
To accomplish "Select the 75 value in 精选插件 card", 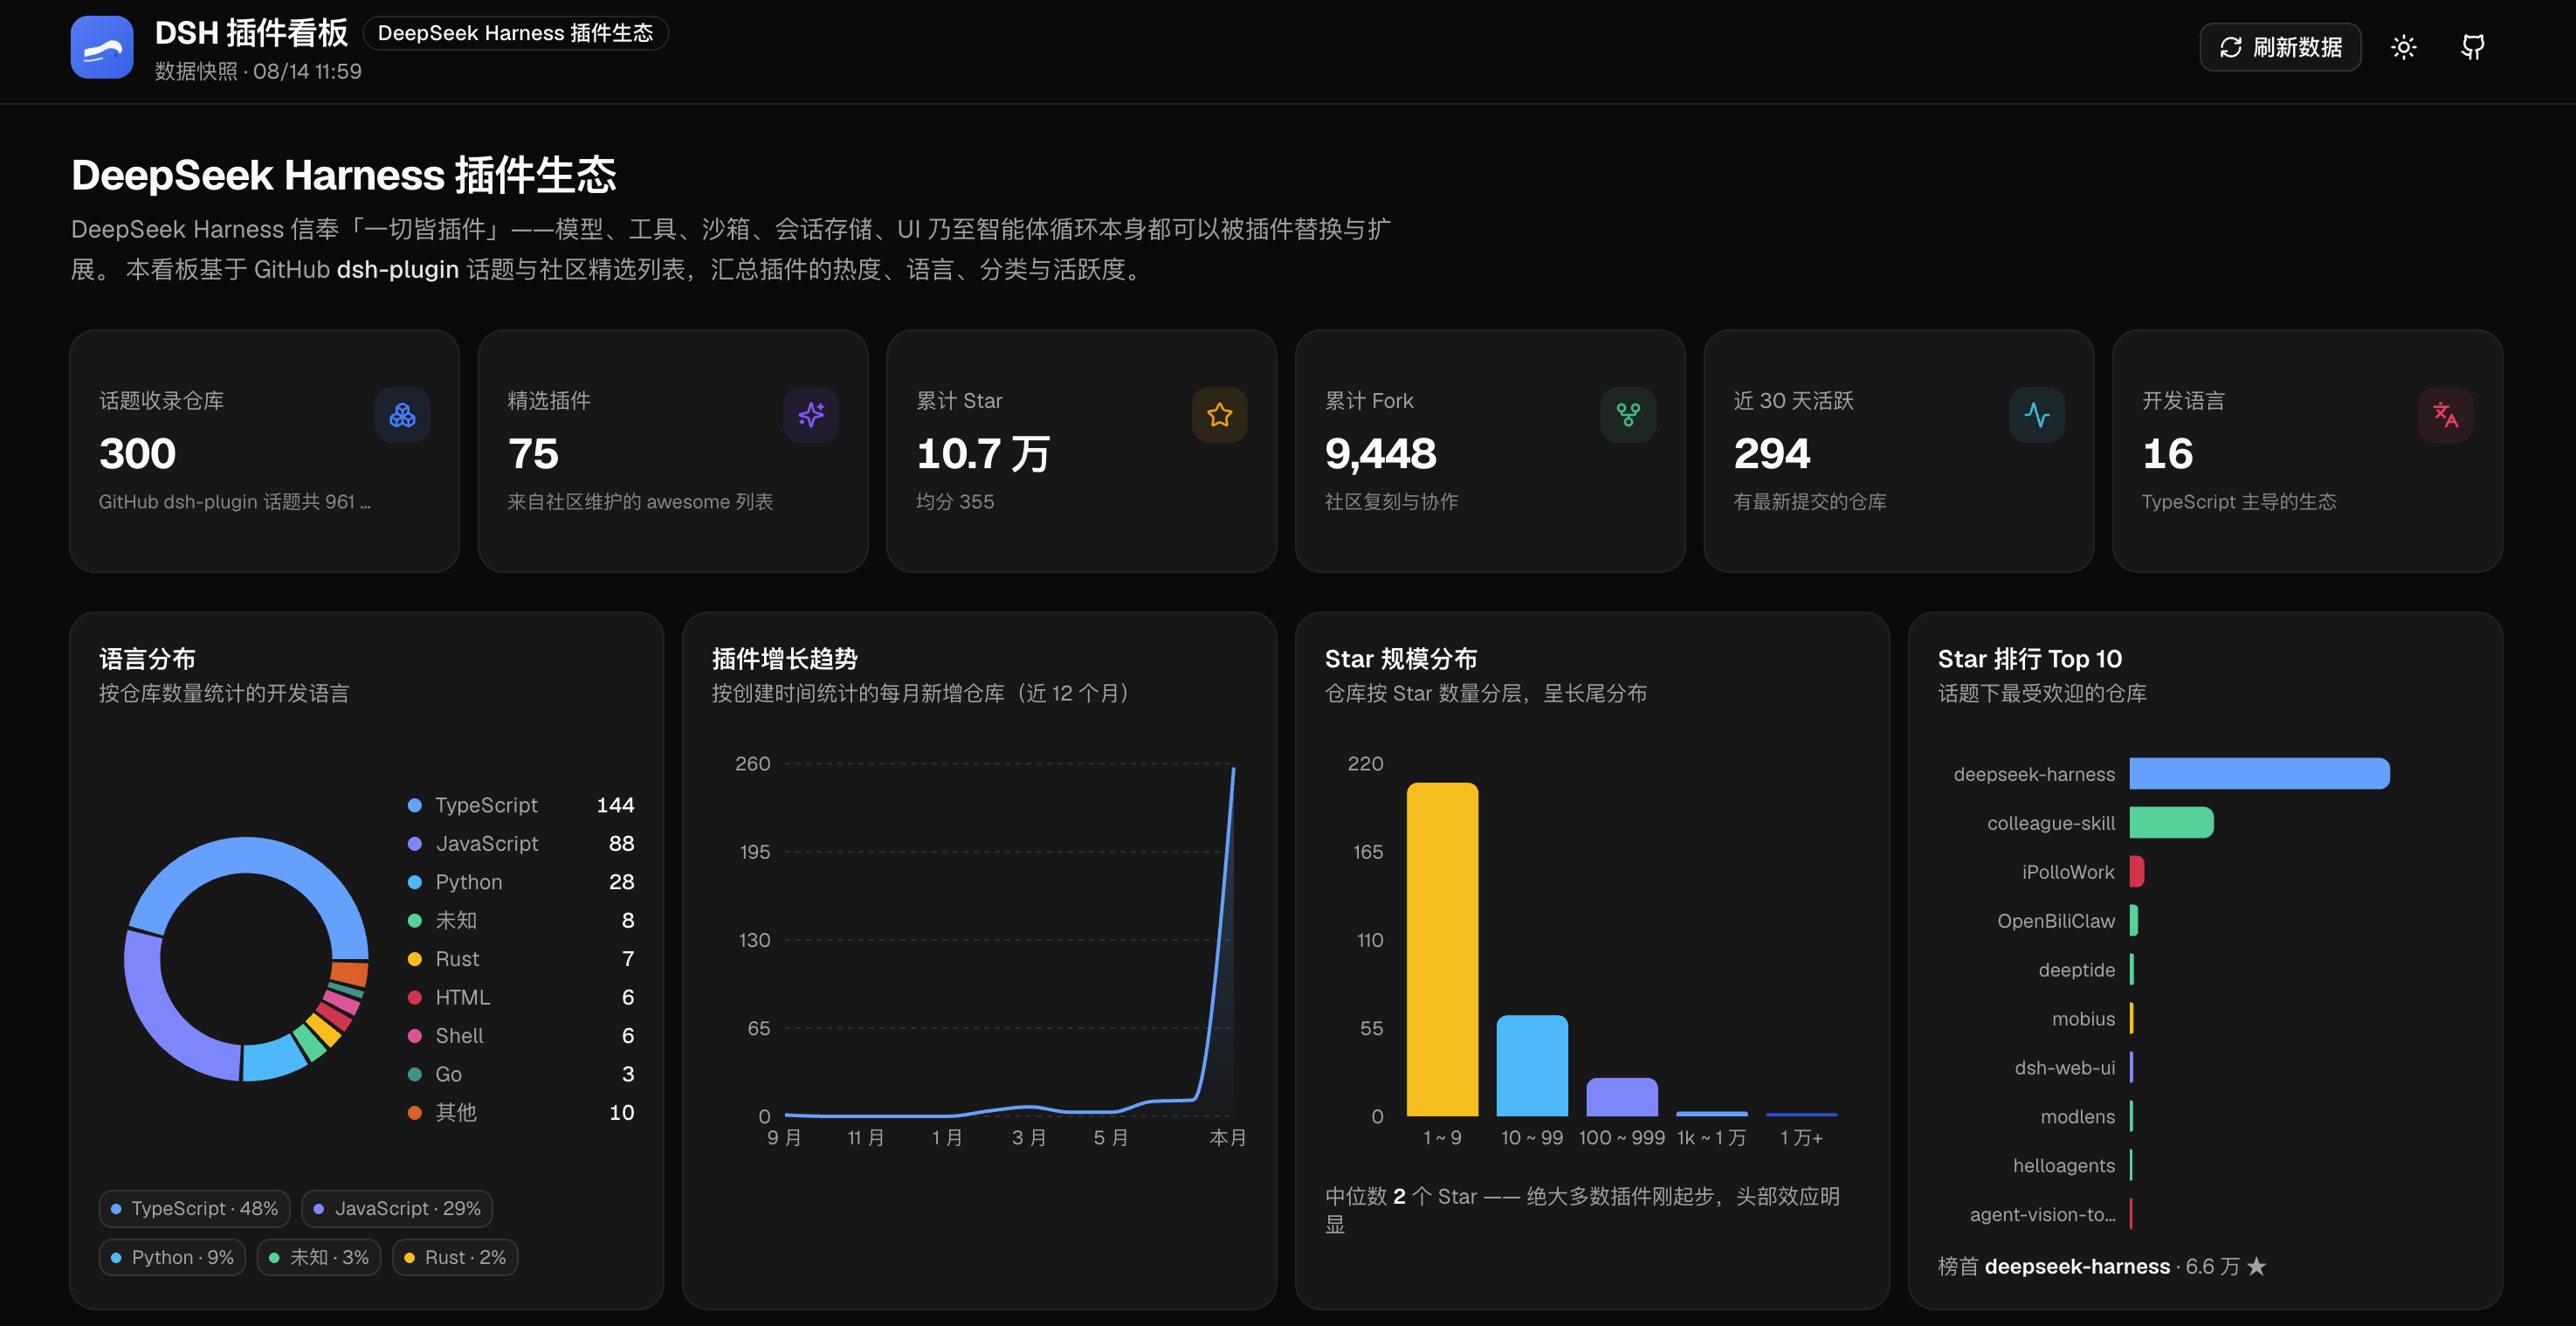I will pos(533,454).
